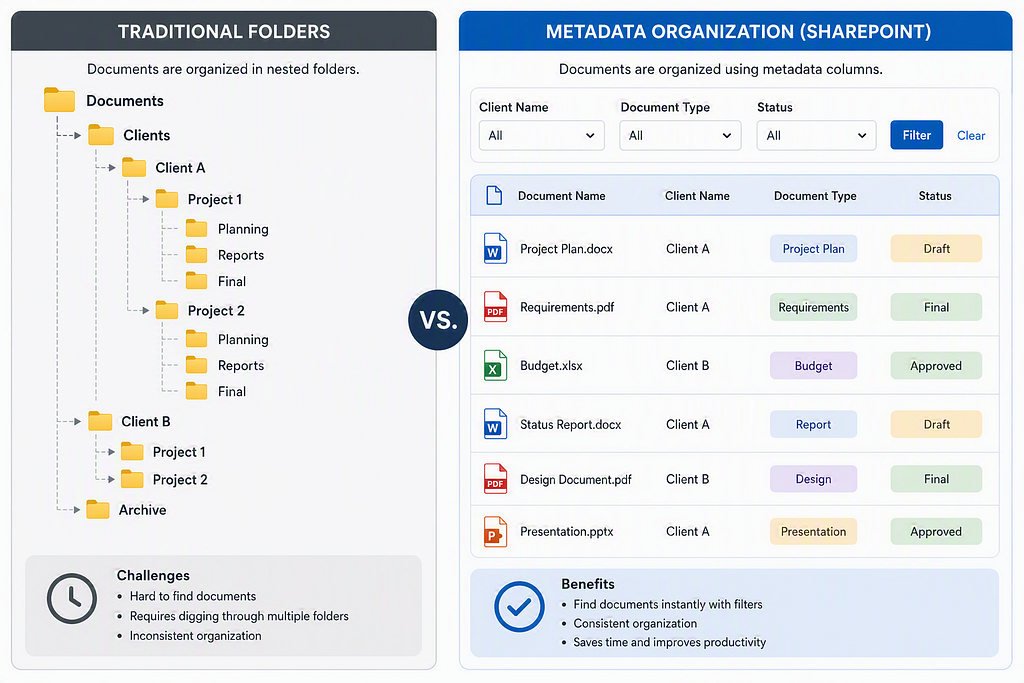Expand the Client A tree arrow
This screenshot has width=1024, height=683.
[112, 168]
